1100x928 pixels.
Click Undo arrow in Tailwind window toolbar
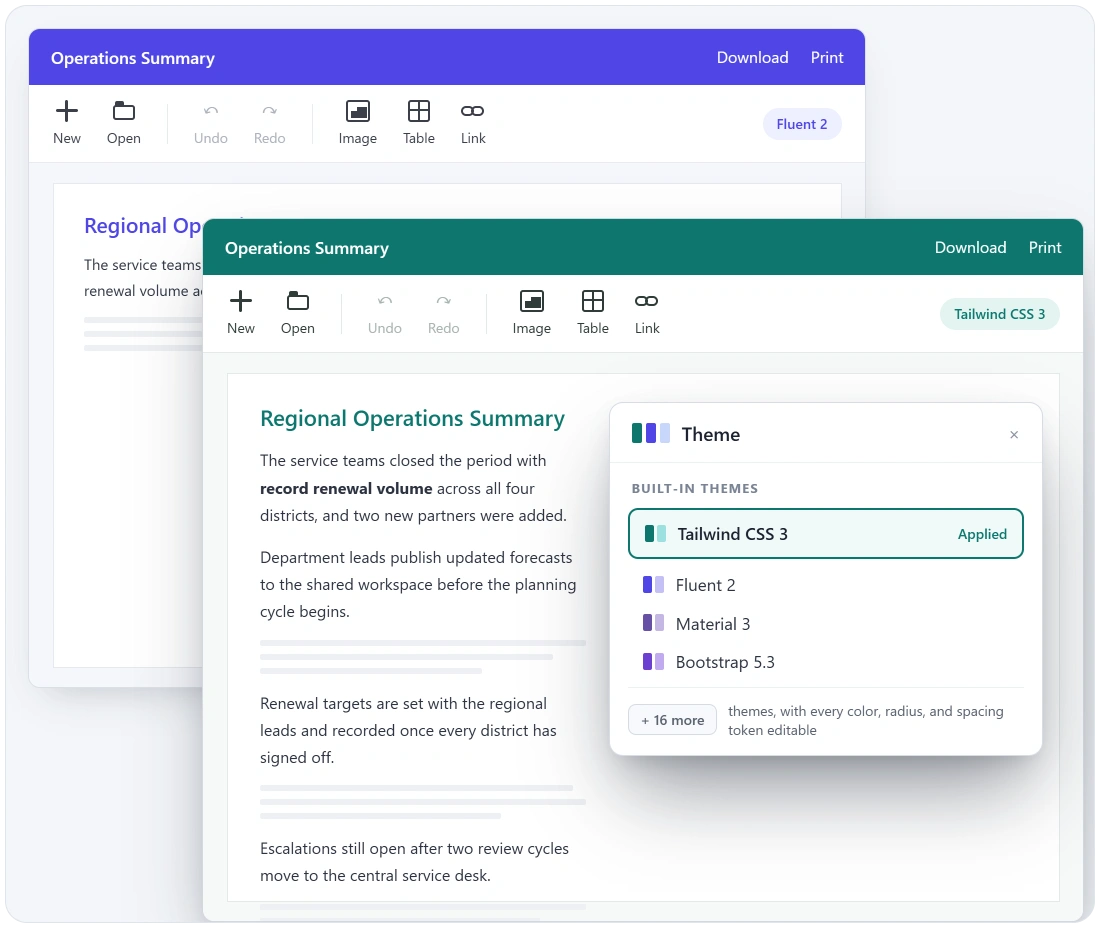pyautogui.click(x=384, y=301)
